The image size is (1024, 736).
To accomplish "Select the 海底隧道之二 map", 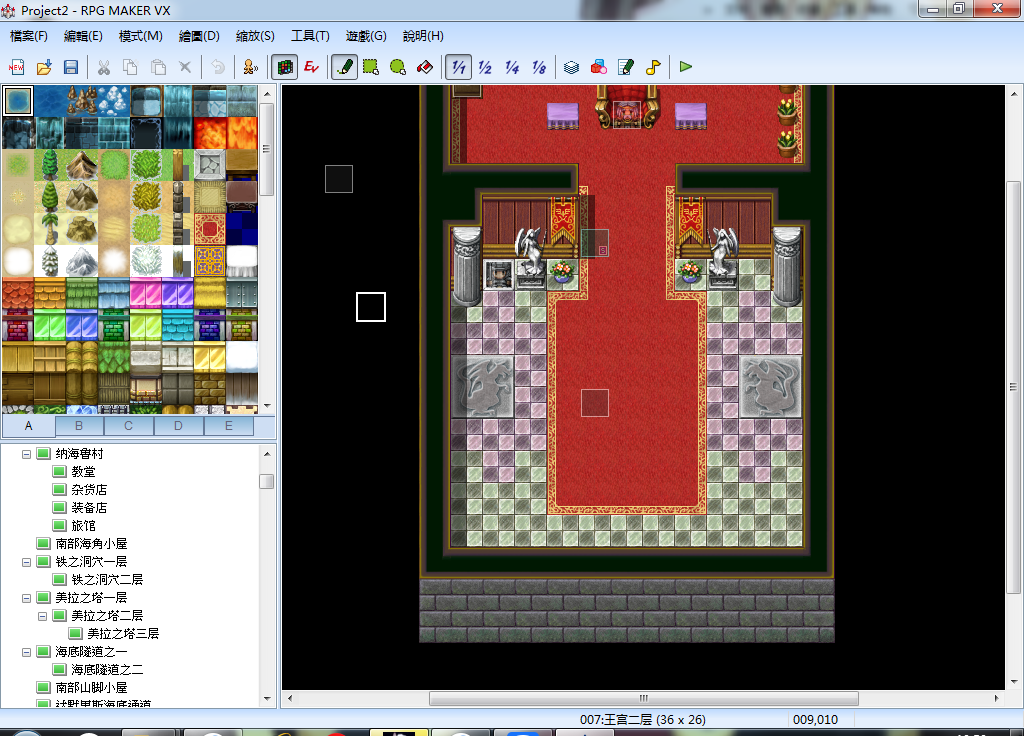I will tap(107, 669).
